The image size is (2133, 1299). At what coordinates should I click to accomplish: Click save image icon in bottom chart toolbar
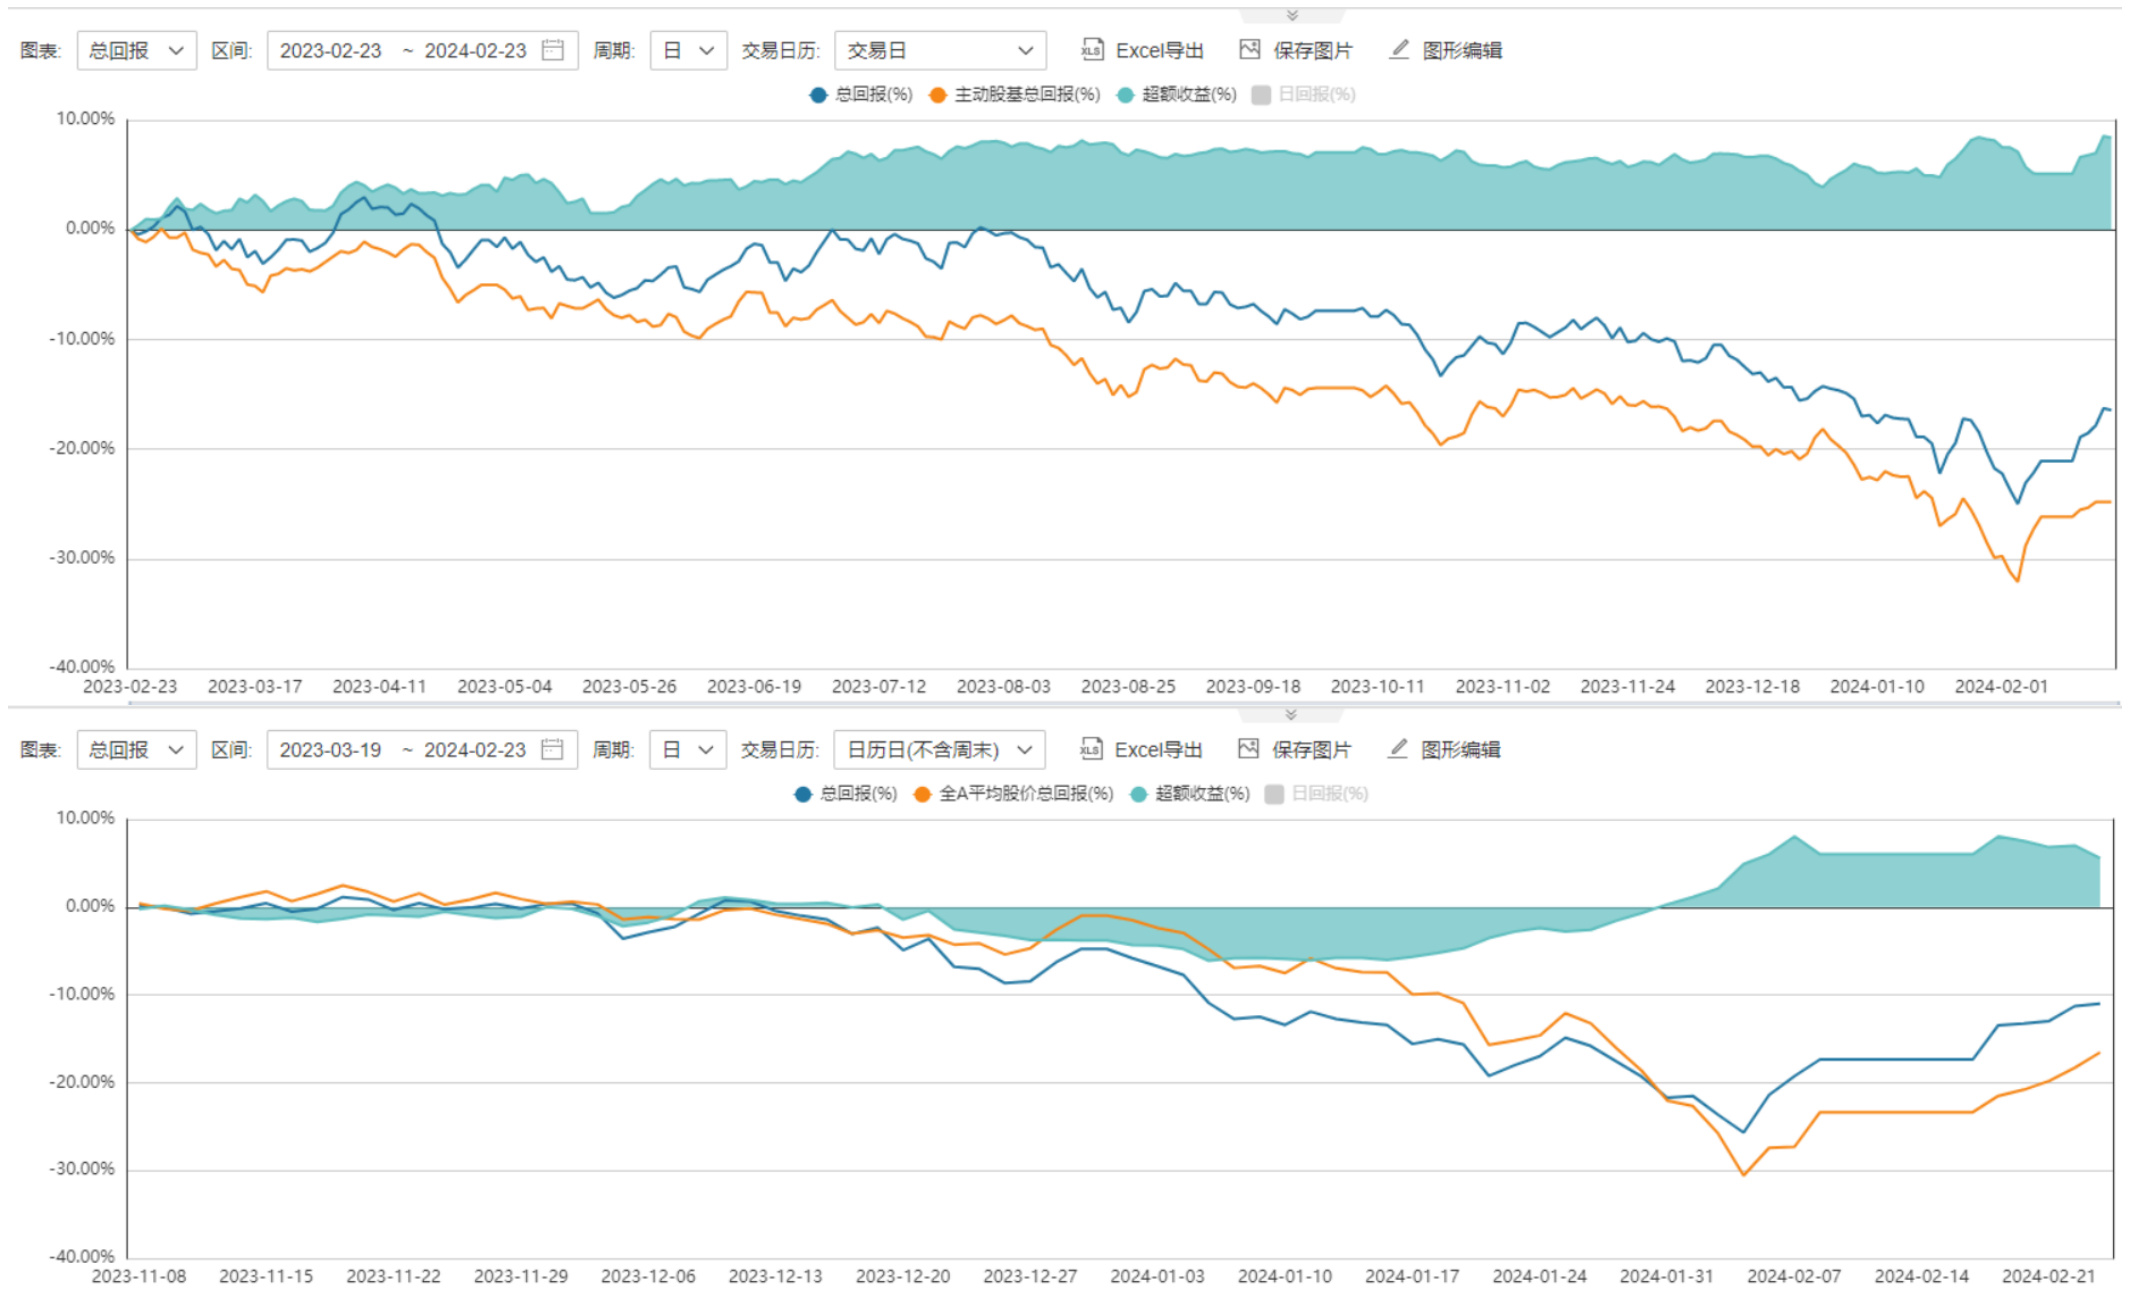[1248, 749]
